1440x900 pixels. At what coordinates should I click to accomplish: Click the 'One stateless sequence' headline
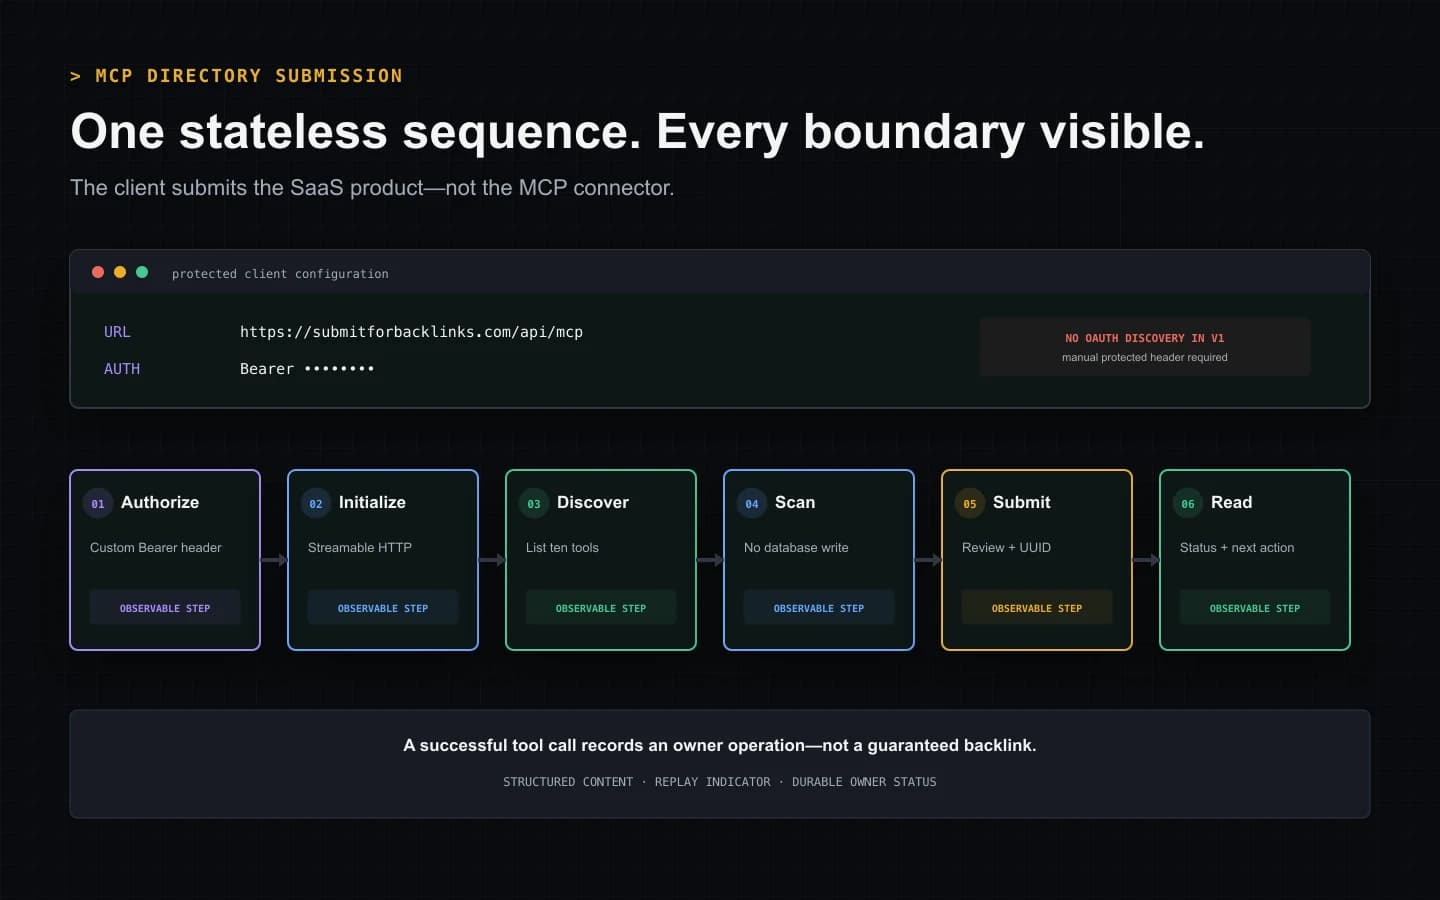point(637,131)
